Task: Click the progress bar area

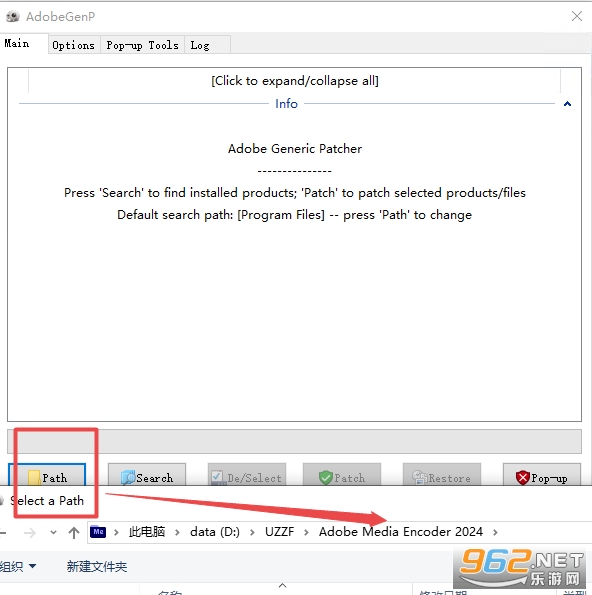Action: (x=294, y=441)
